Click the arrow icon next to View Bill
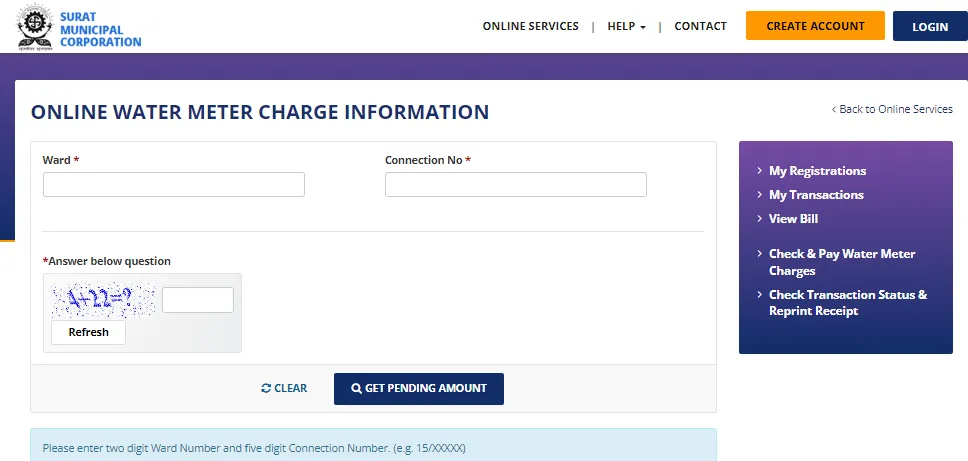Image resolution: width=968 pixels, height=461 pixels. pos(760,219)
